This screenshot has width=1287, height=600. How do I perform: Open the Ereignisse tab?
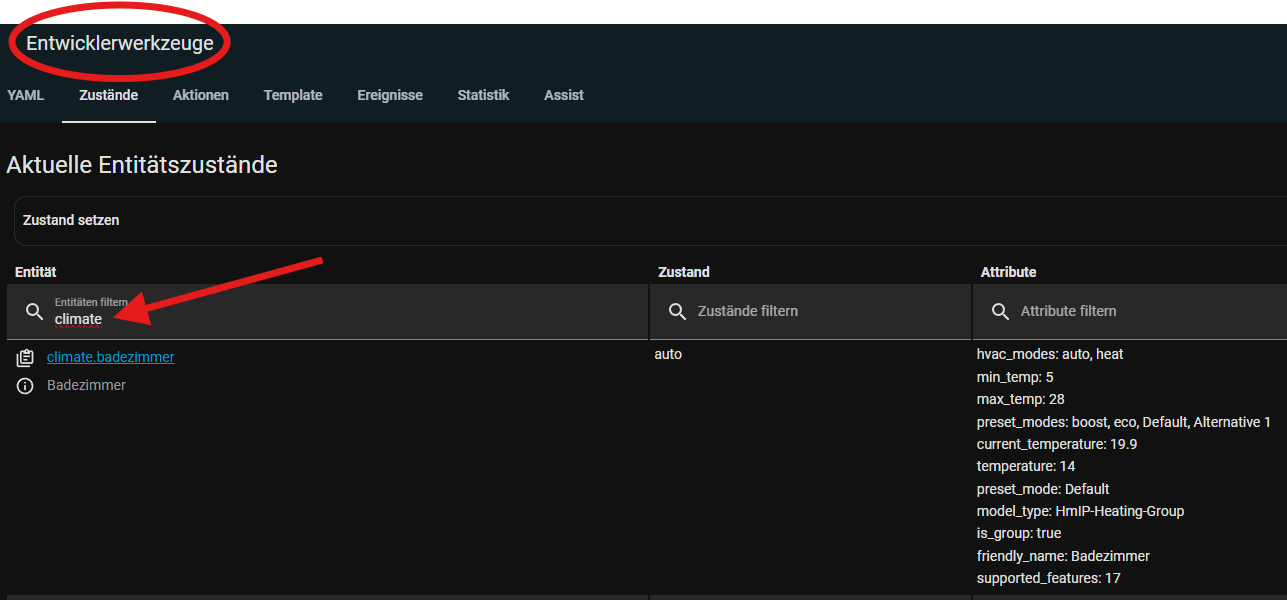[x=390, y=96]
